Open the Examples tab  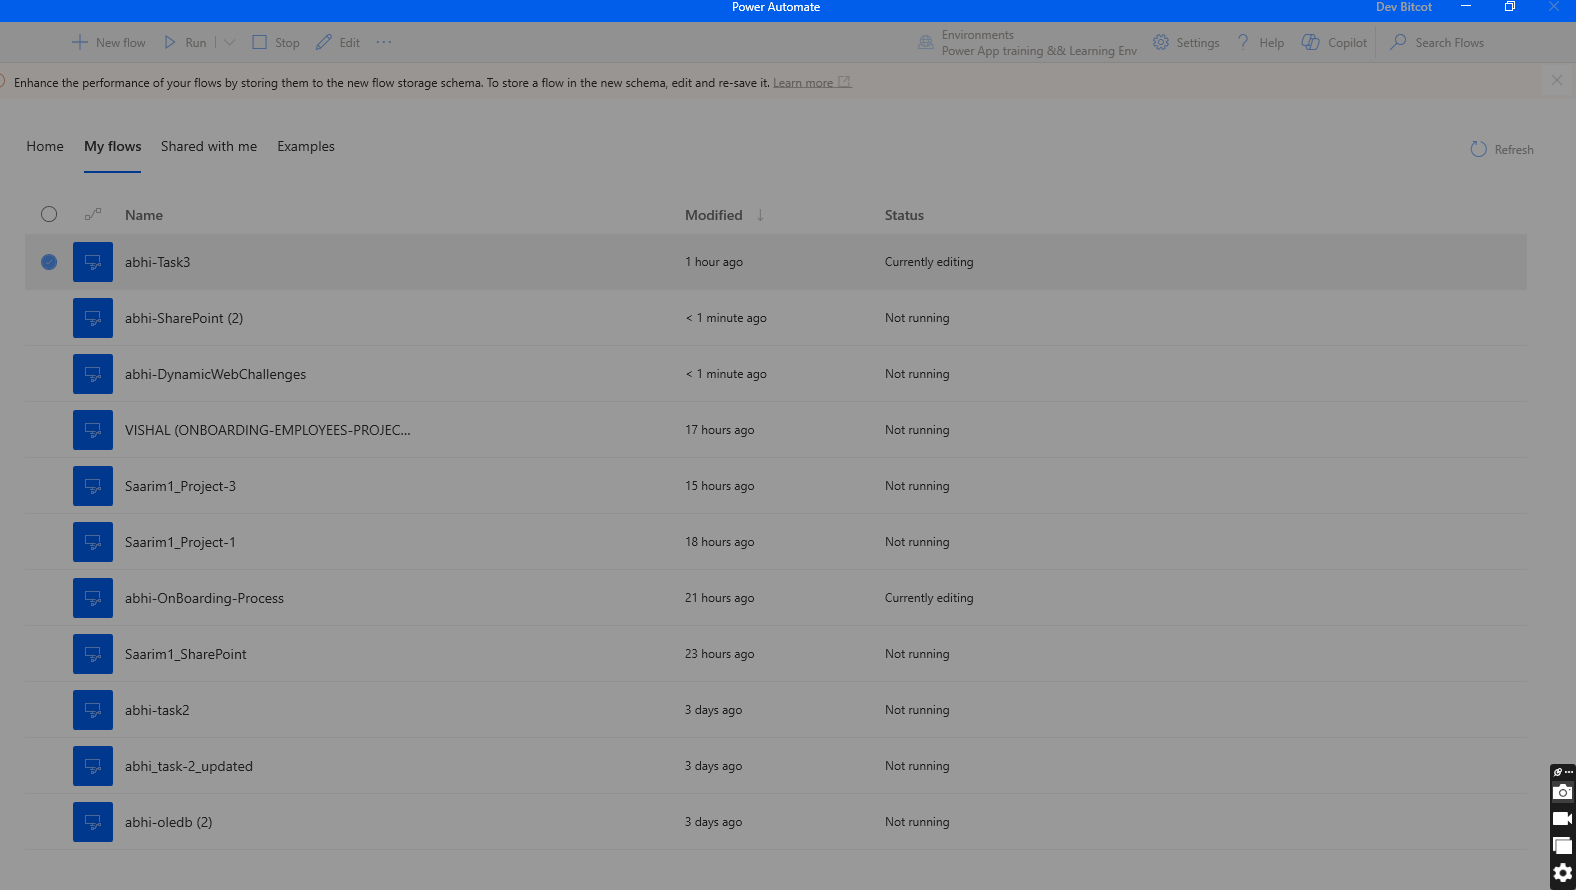tap(306, 146)
